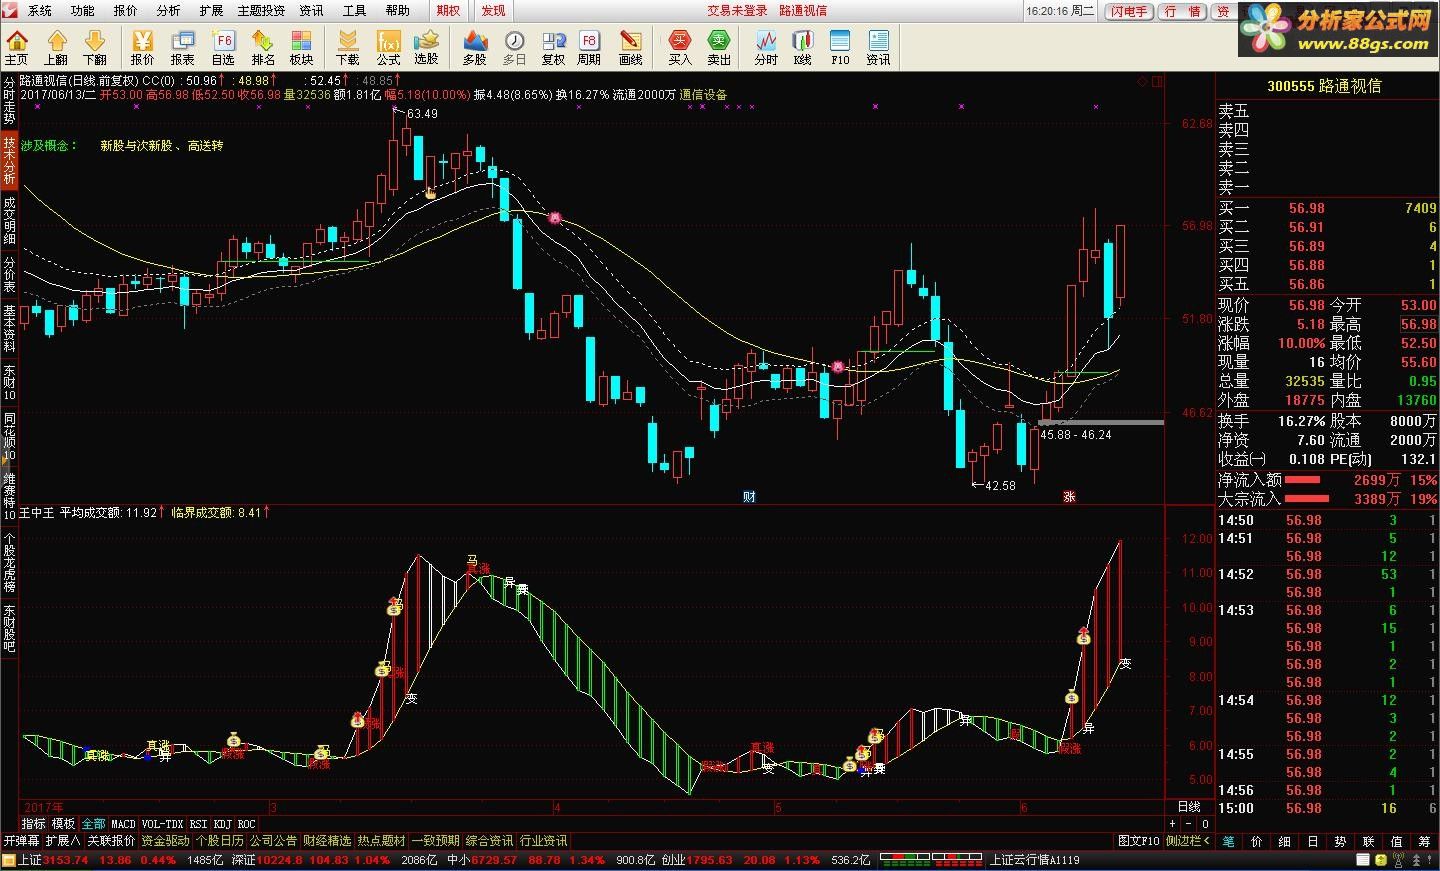Open the 扩展 menu

(x=211, y=10)
